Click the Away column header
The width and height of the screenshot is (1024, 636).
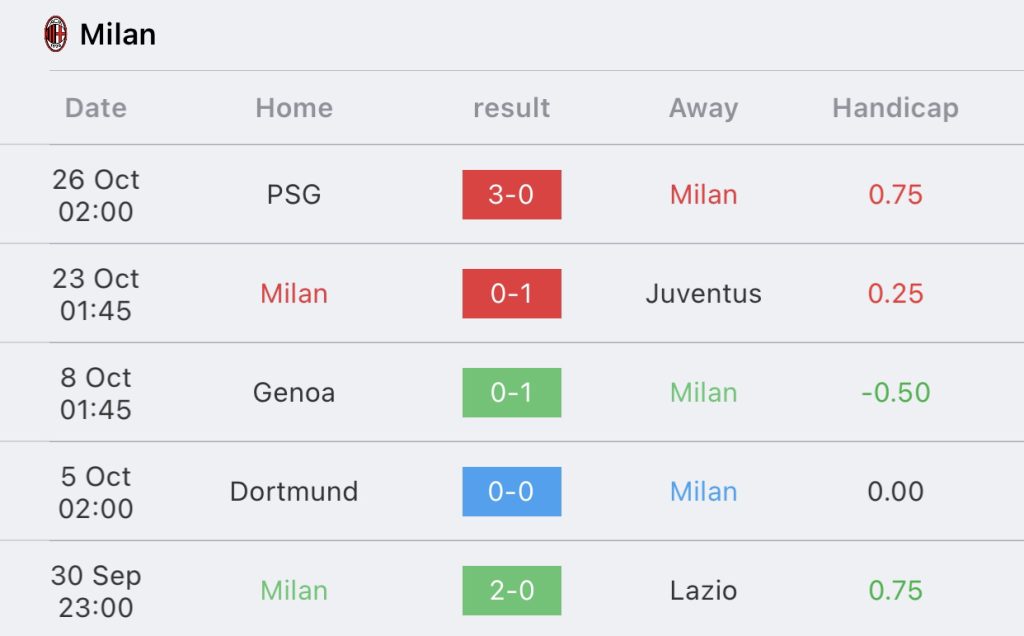point(703,108)
